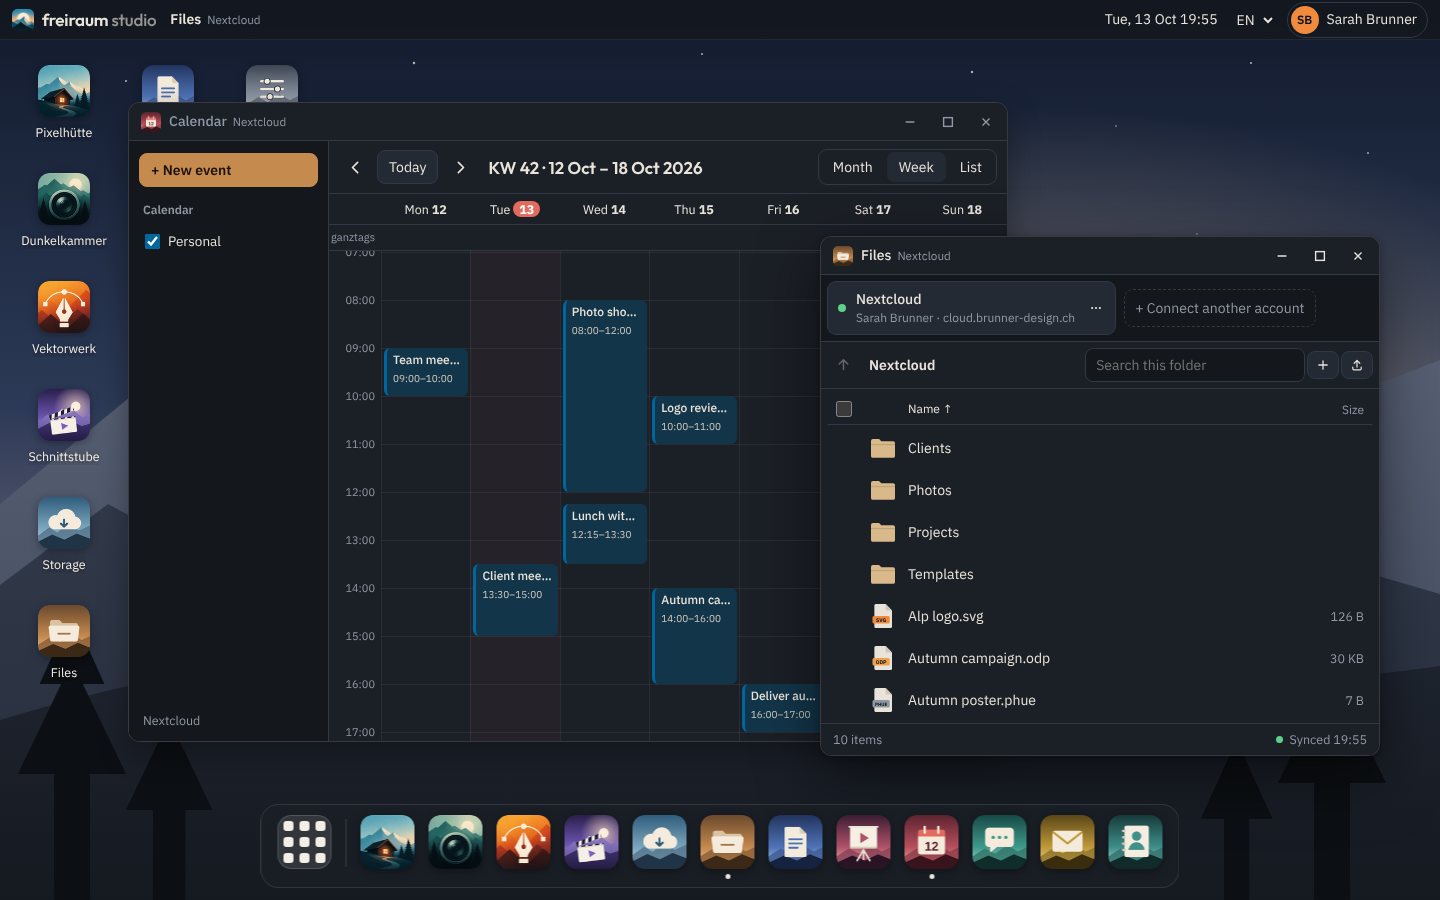Uncheck the Personal calendar checkbox

tap(152, 241)
